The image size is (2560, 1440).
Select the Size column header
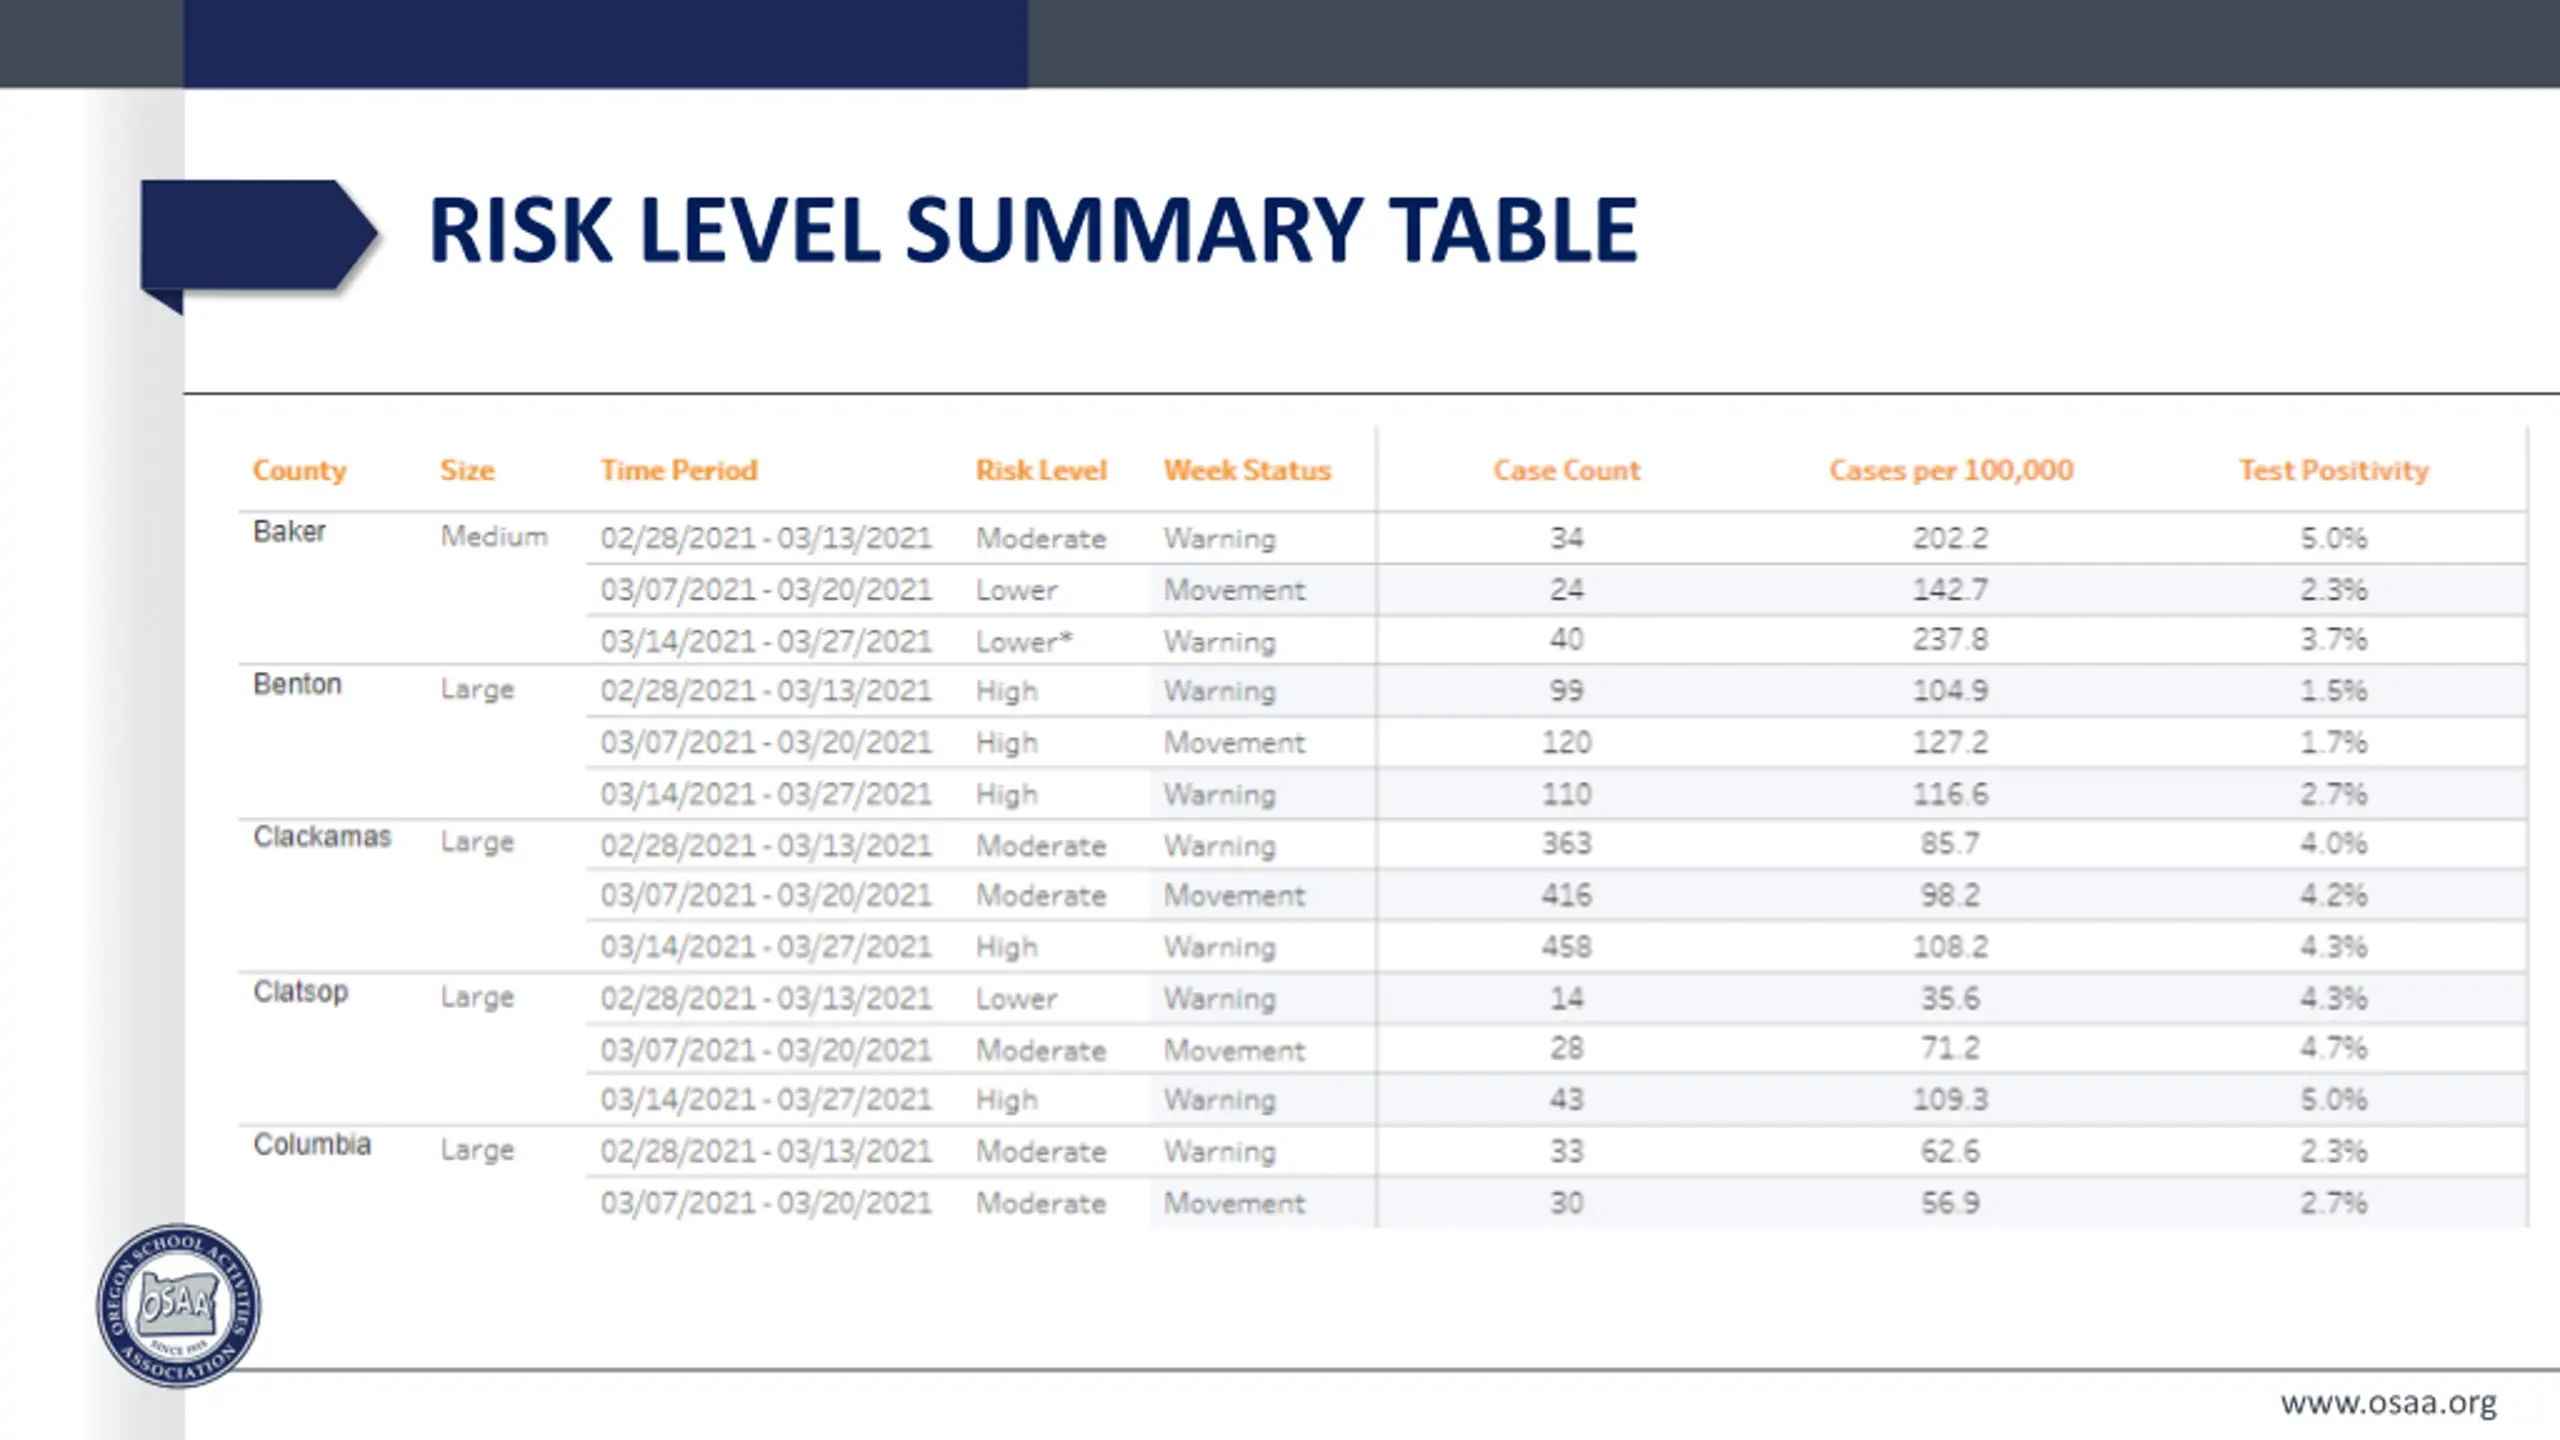[x=467, y=470]
